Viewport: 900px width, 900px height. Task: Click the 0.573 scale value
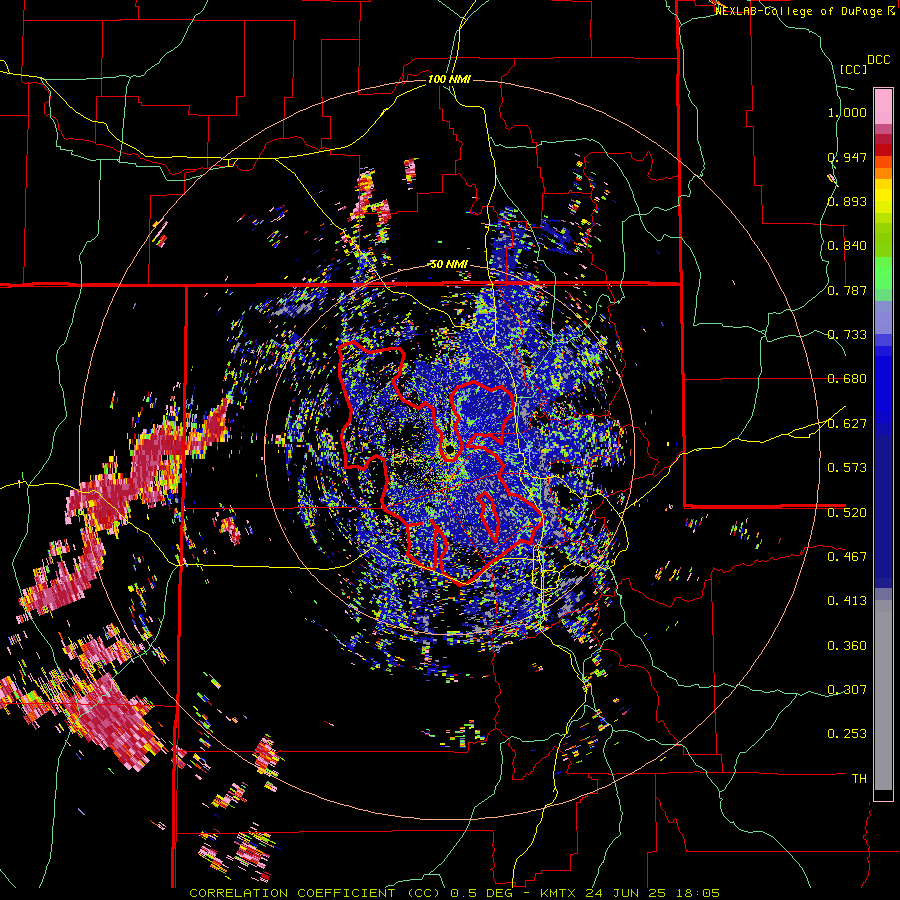(847, 468)
